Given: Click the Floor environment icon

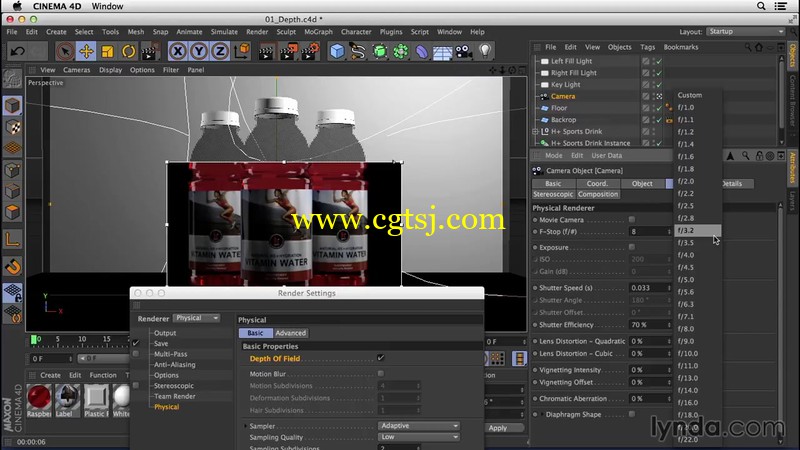Looking at the screenshot, I should 442,52.
